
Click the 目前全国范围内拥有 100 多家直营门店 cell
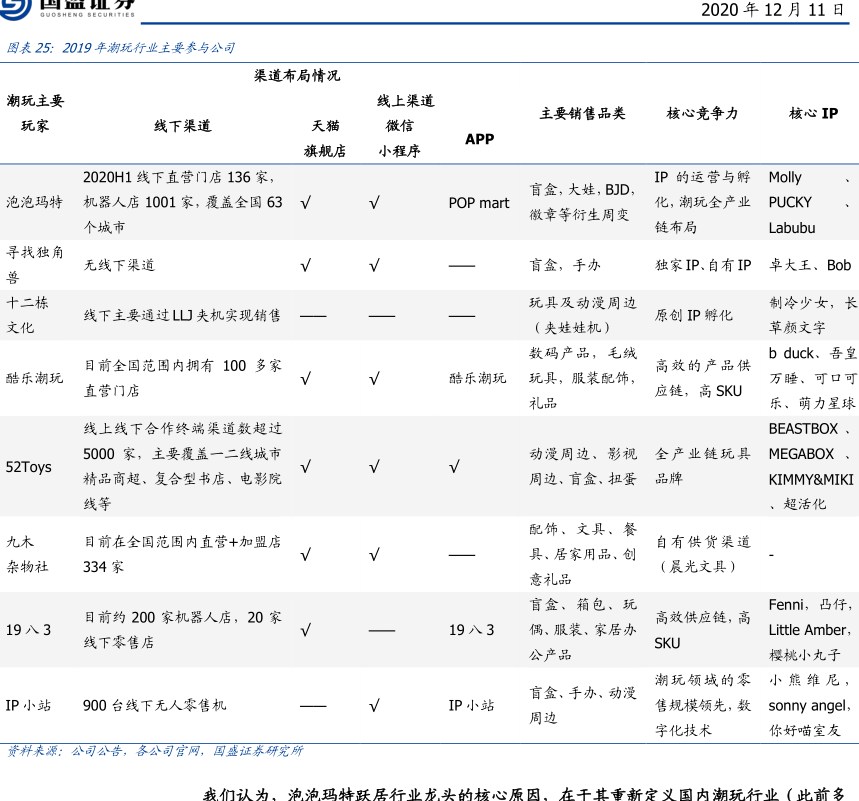pos(182,378)
